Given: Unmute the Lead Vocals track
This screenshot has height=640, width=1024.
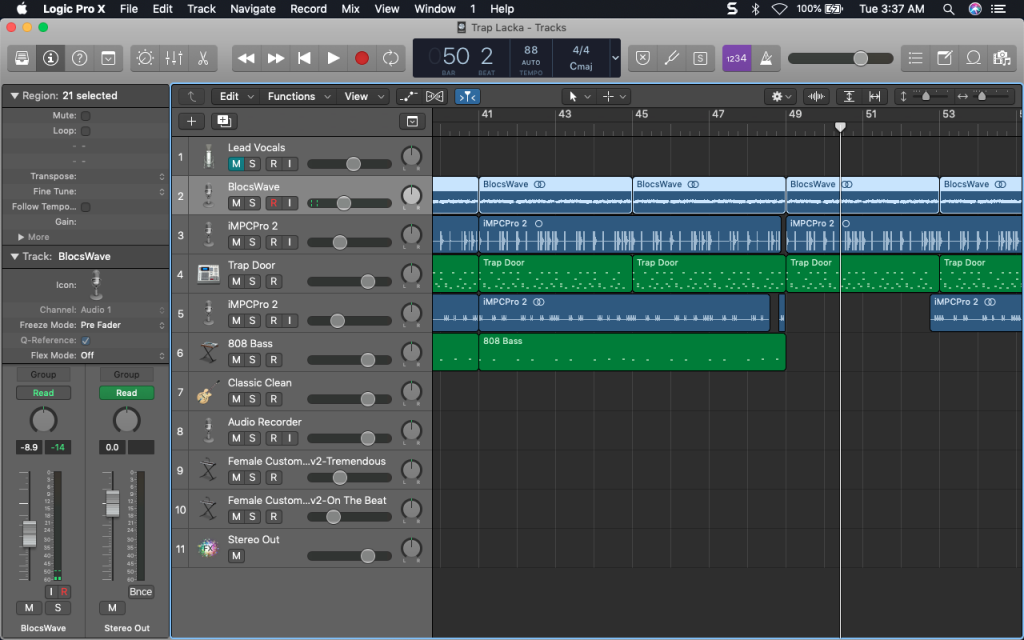Looking at the screenshot, I should click(x=236, y=164).
